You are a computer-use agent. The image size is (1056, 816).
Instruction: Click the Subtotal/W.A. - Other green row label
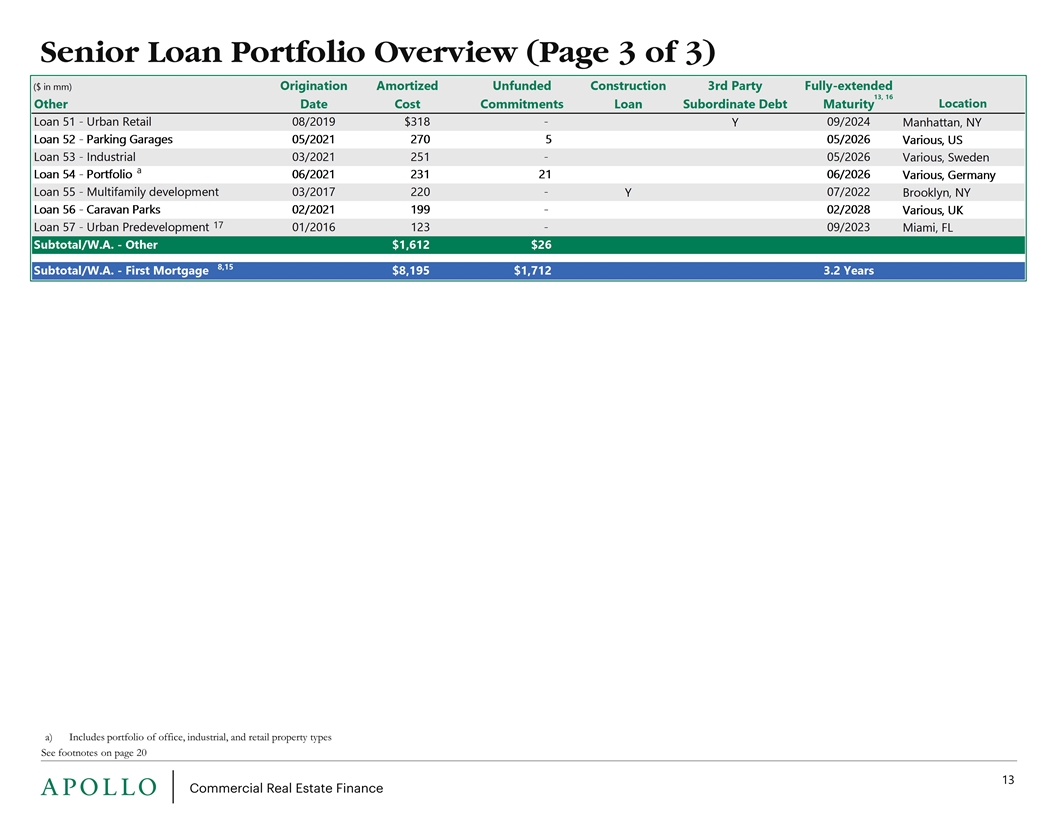pyautogui.click(x=95, y=244)
